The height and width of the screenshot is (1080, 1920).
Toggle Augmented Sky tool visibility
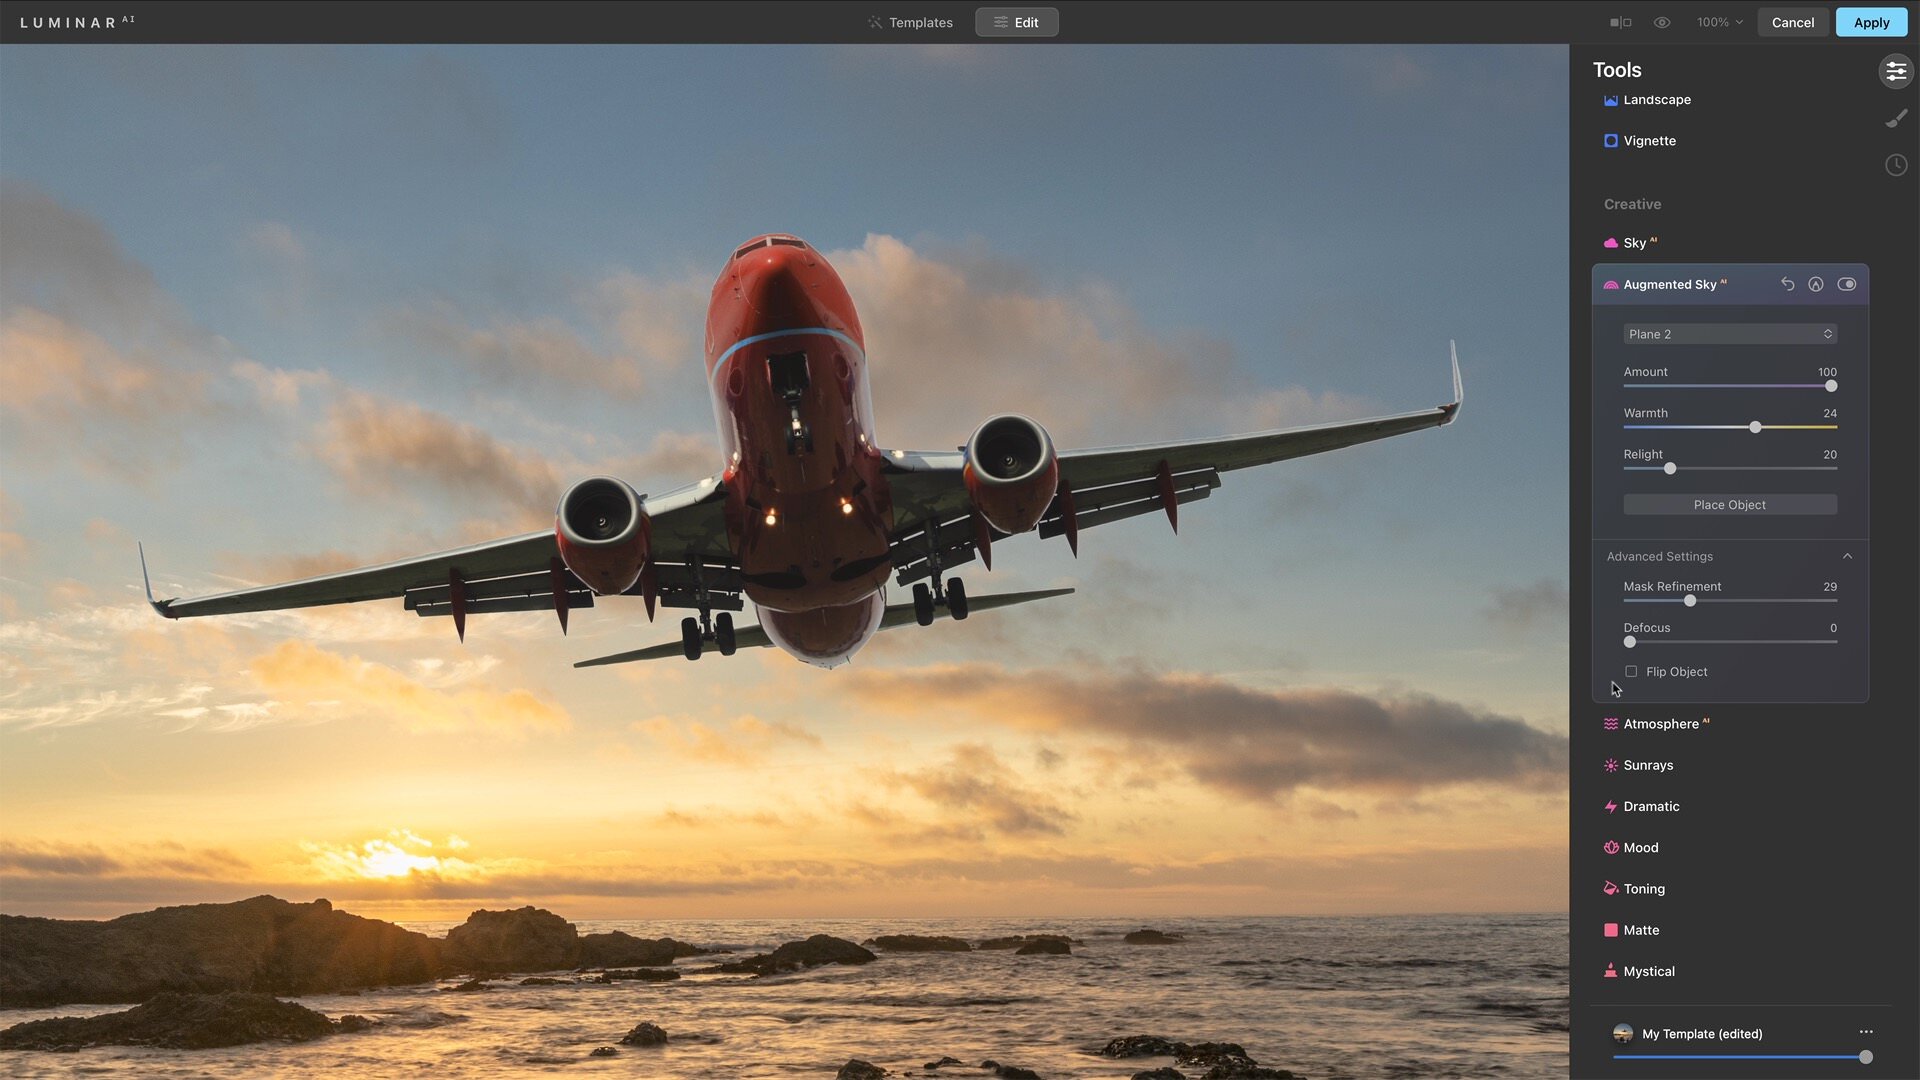point(1846,284)
